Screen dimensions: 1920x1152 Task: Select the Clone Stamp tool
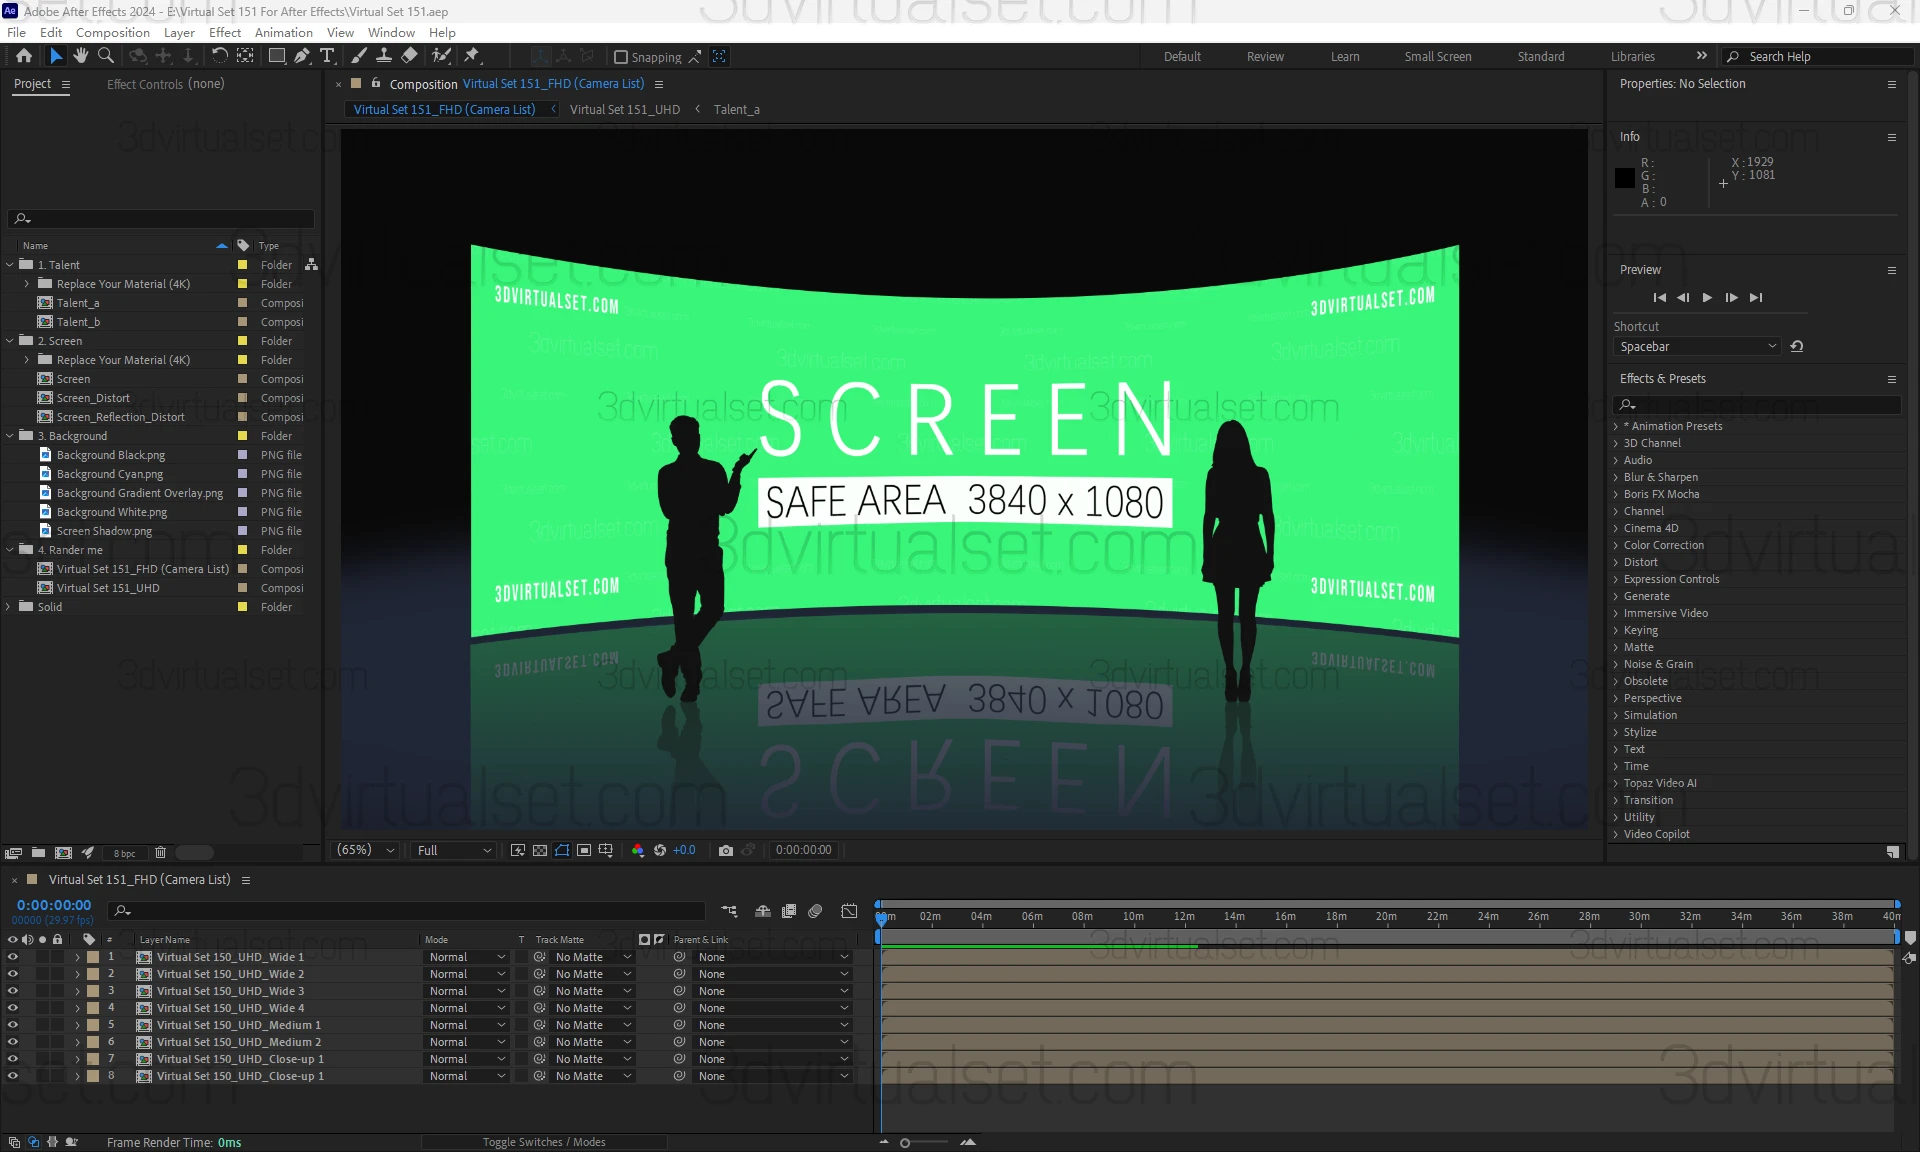[x=384, y=56]
